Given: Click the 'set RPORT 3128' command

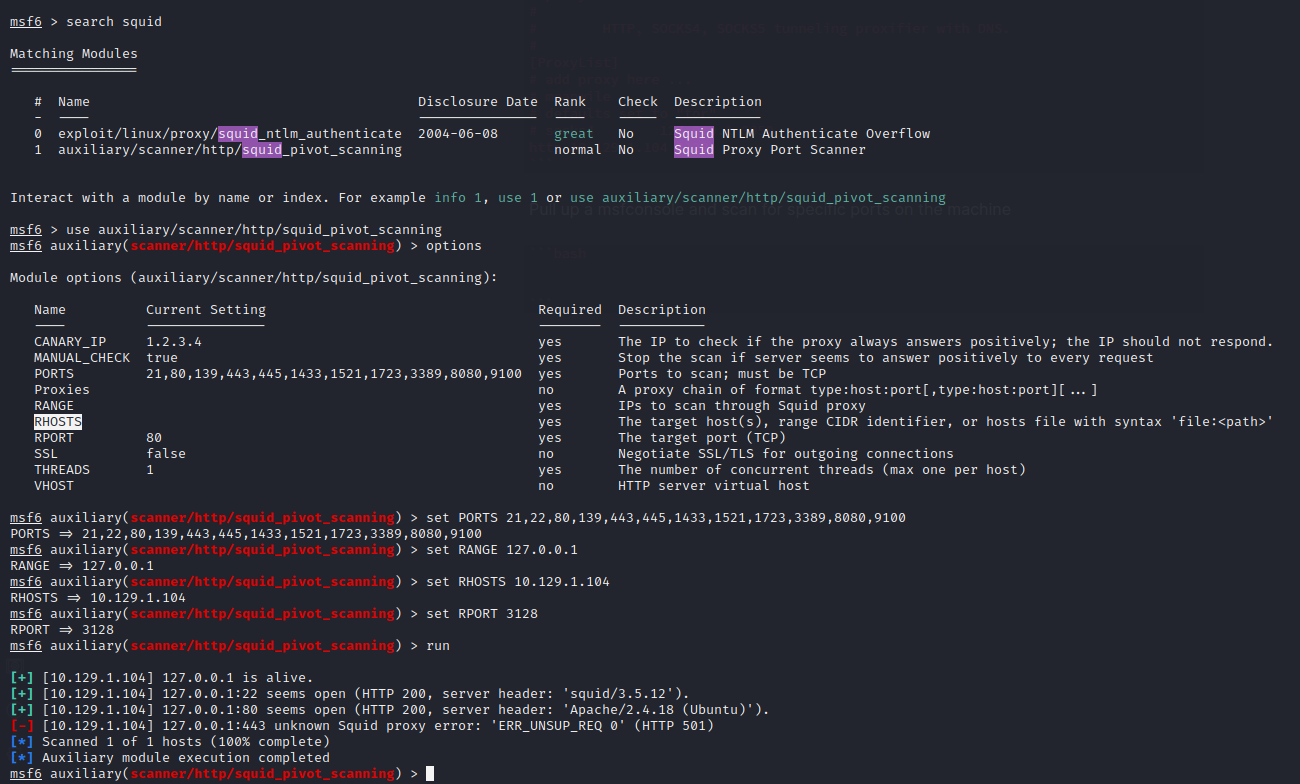Looking at the screenshot, I should pyautogui.click(x=482, y=614).
